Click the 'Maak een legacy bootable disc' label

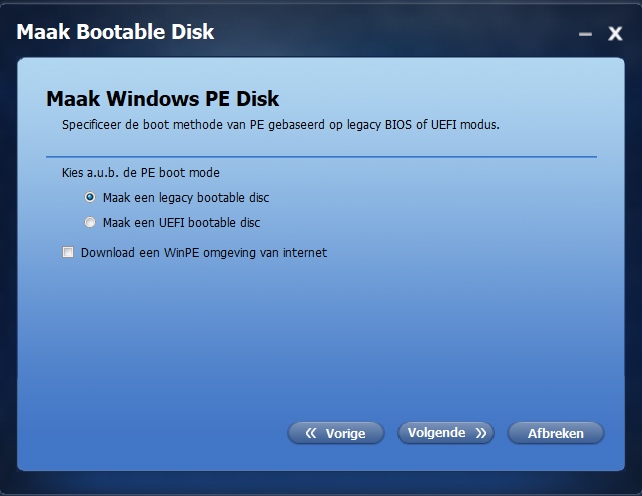click(x=186, y=198)
